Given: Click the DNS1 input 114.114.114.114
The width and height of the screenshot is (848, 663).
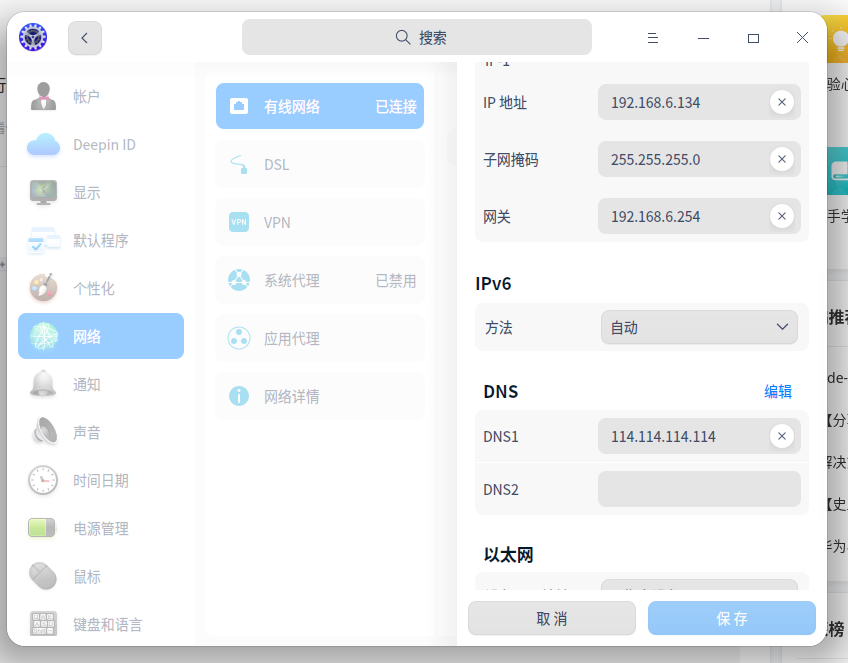Looking at the screenshot, I should (699, 436).
